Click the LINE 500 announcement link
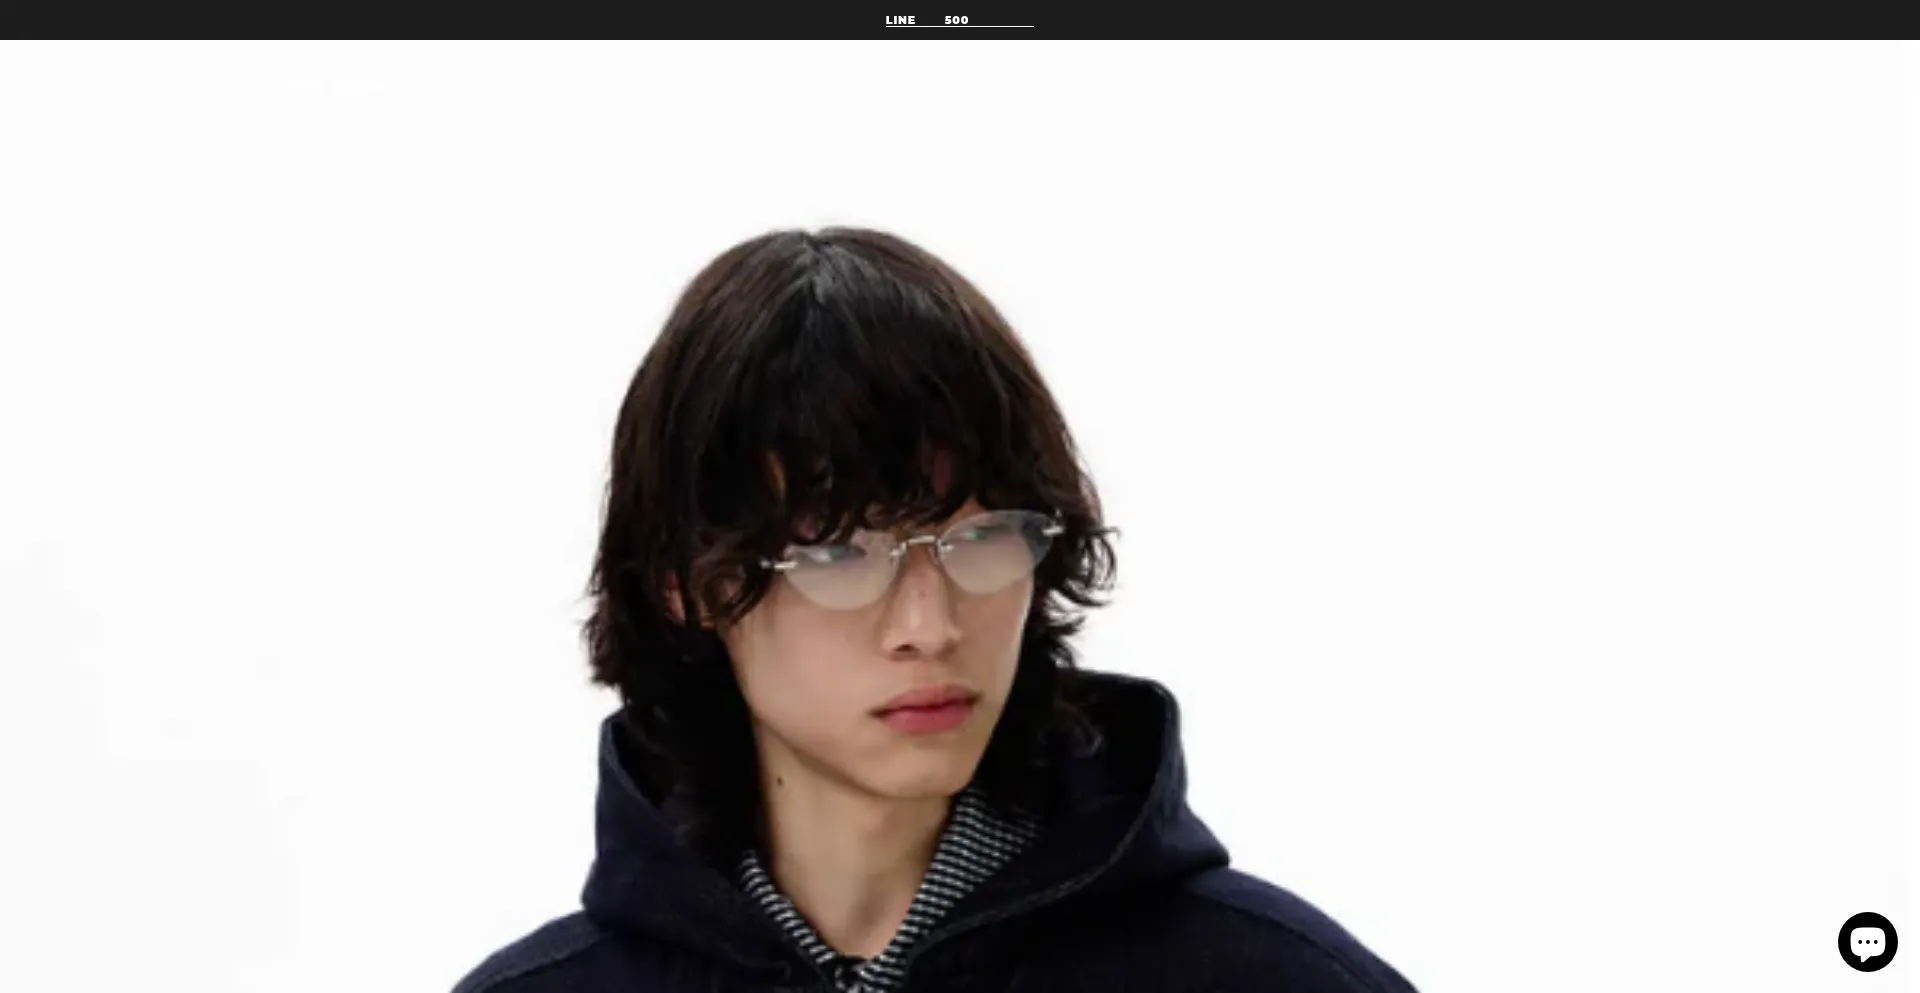The image size is (1920, 993). [x=959, y=20]
